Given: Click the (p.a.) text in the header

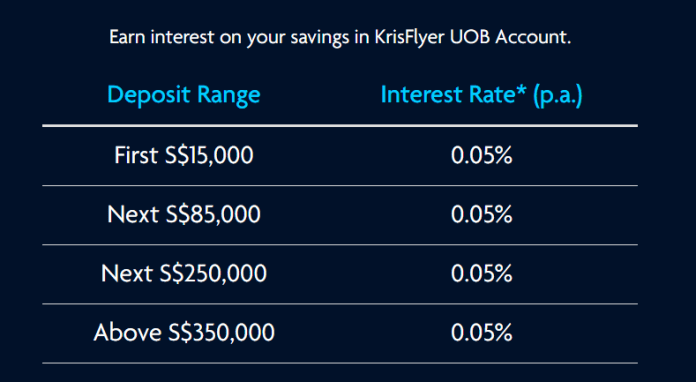Looking at the screenshot, I should tap(558, 96).
